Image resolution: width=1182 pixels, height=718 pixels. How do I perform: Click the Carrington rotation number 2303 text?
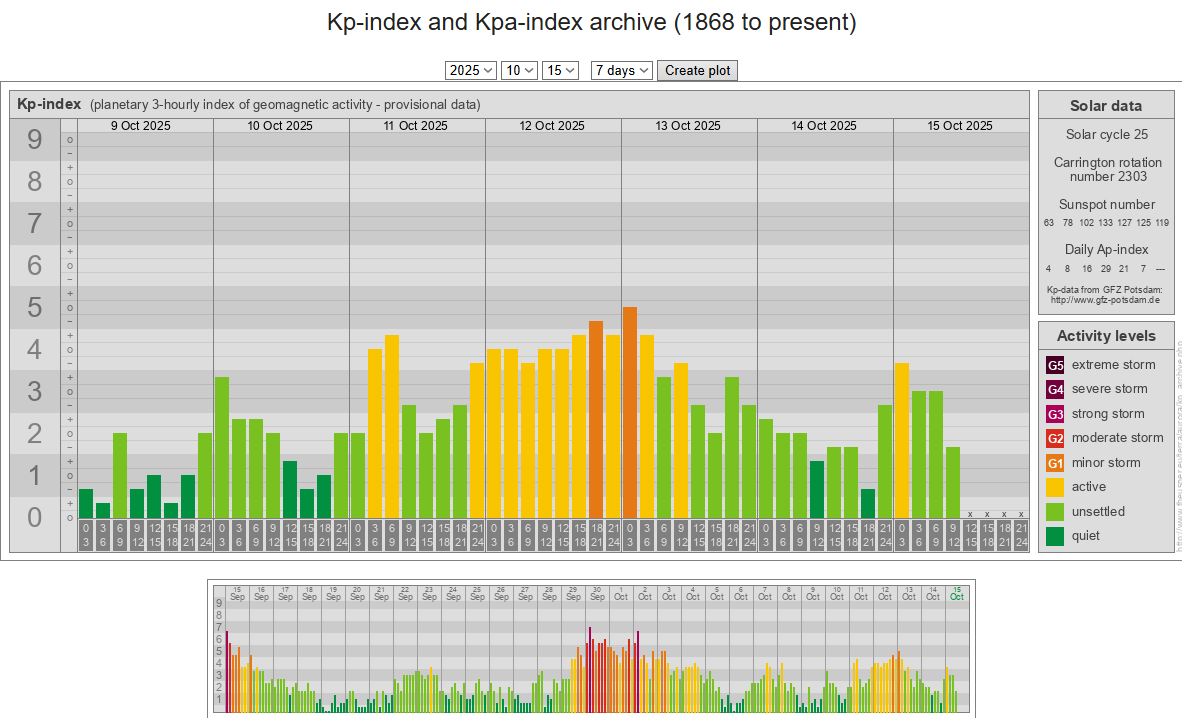[x=1107, y=170]
